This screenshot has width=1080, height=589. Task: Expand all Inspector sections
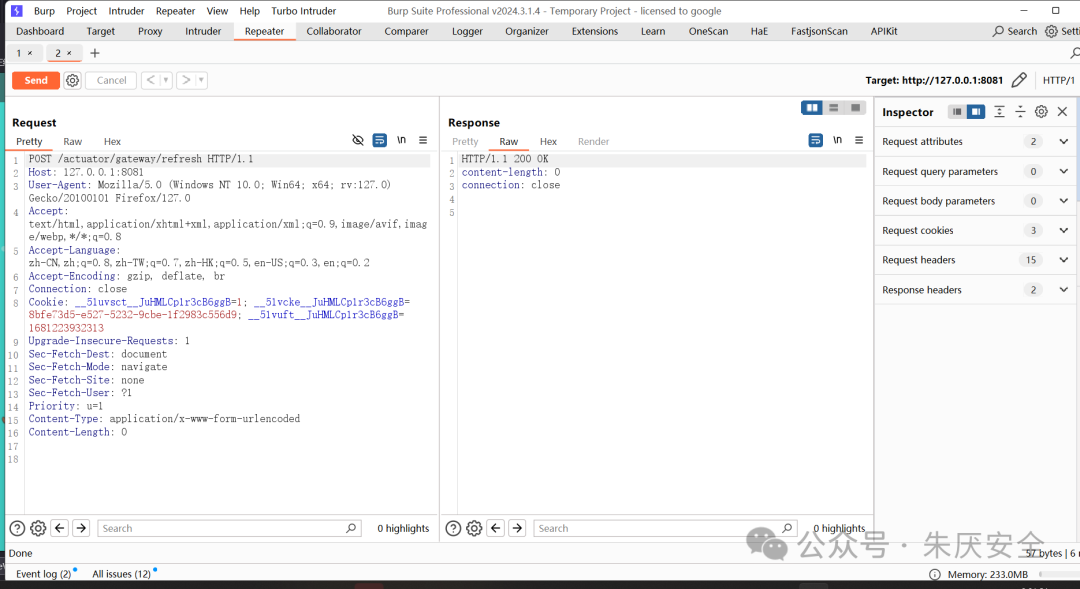tap(999, 112)
